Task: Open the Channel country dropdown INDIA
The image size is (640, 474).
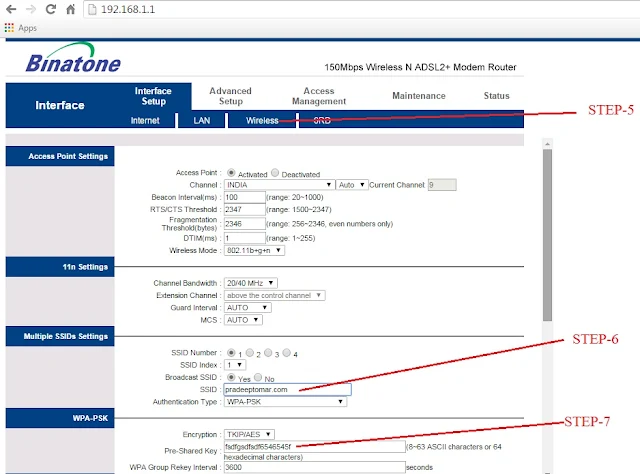Action: point(279,185)
